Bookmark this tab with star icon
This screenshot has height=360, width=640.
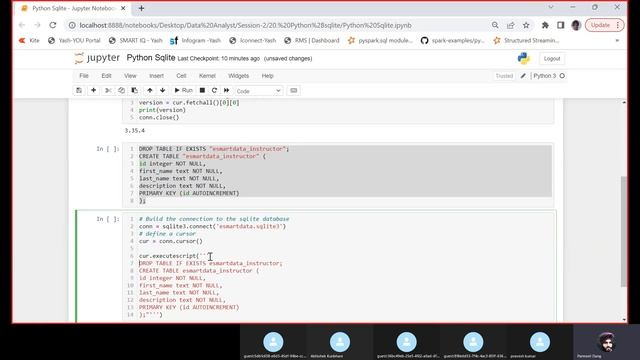click(x=526, y=25)
